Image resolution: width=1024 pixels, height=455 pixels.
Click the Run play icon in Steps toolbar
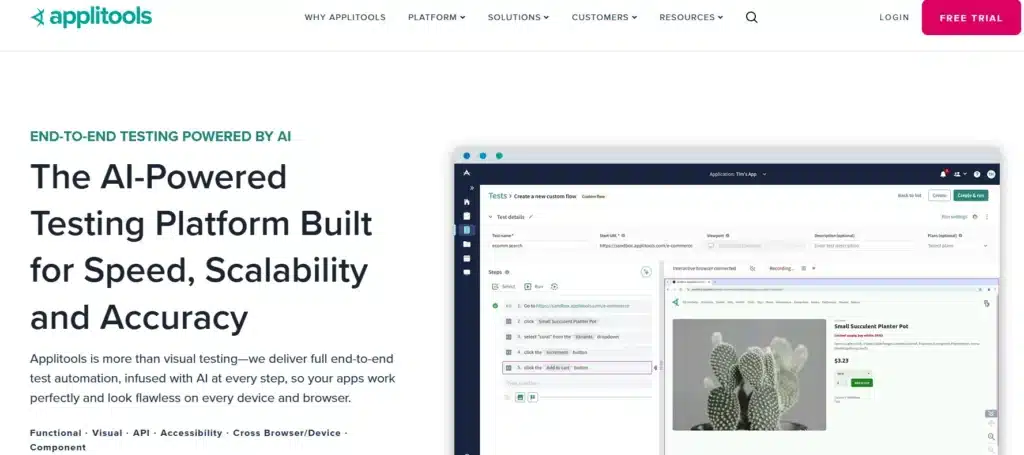[x=528, y=287]
